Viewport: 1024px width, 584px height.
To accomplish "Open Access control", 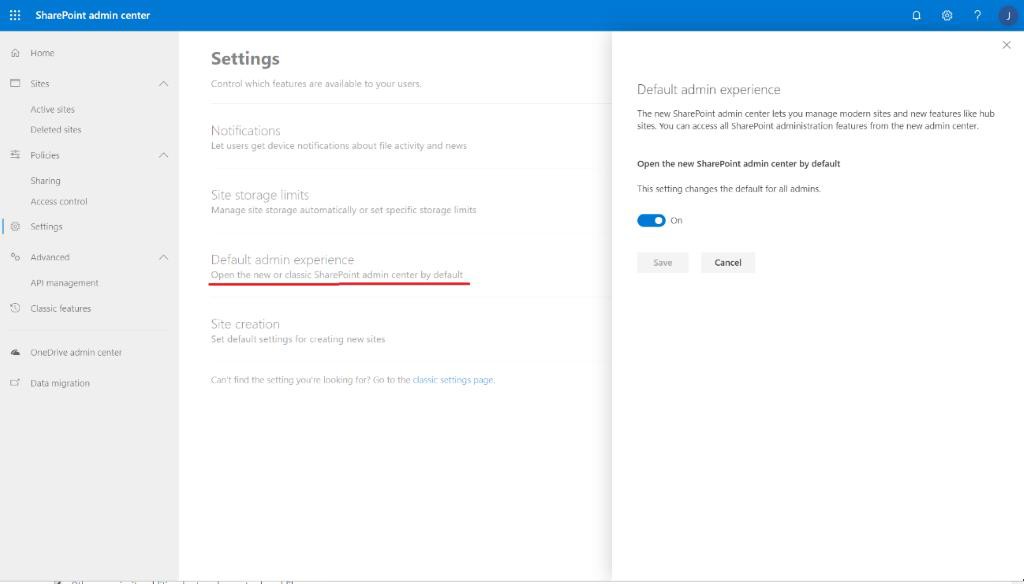I will [59, 202].
